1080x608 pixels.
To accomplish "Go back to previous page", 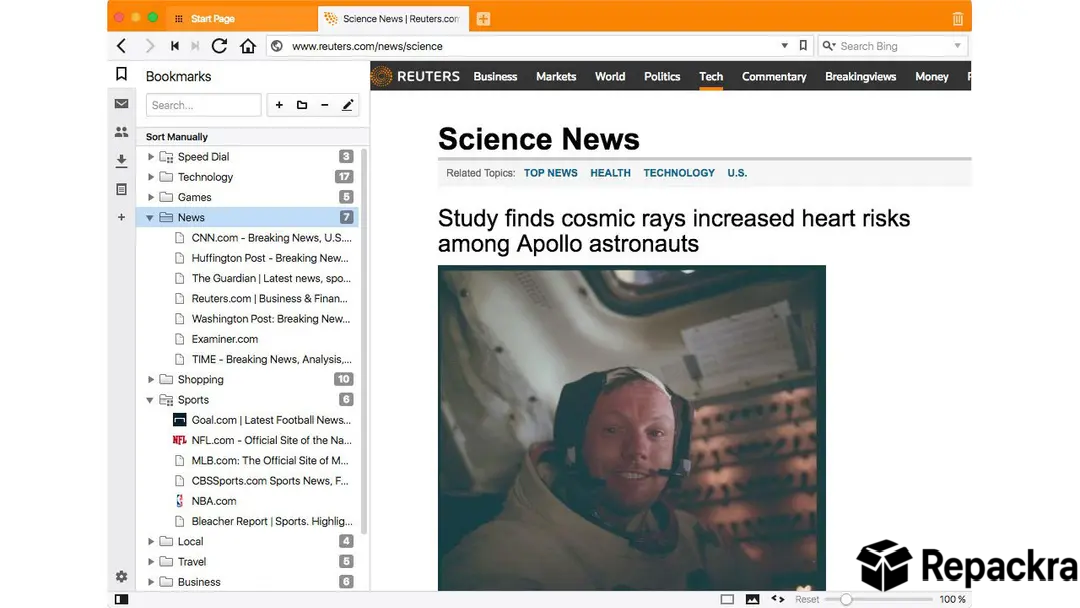I will click(x=121, y=46).
